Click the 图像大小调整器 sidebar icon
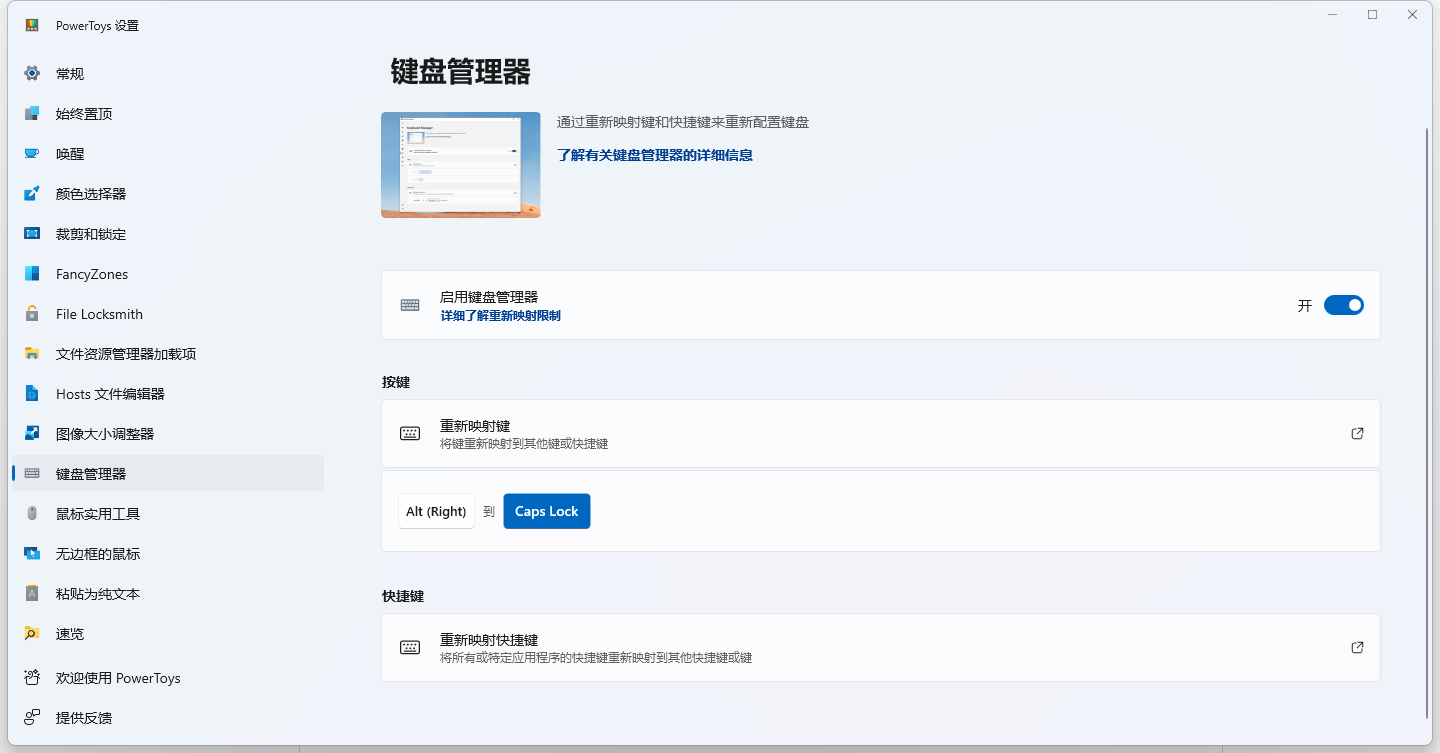 32,433
